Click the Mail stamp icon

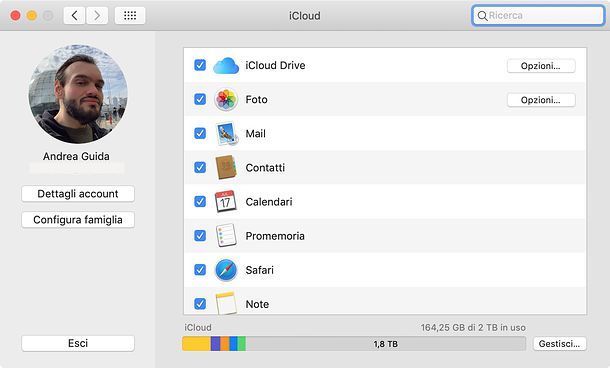pyautogui.click(x=226, y=133)
